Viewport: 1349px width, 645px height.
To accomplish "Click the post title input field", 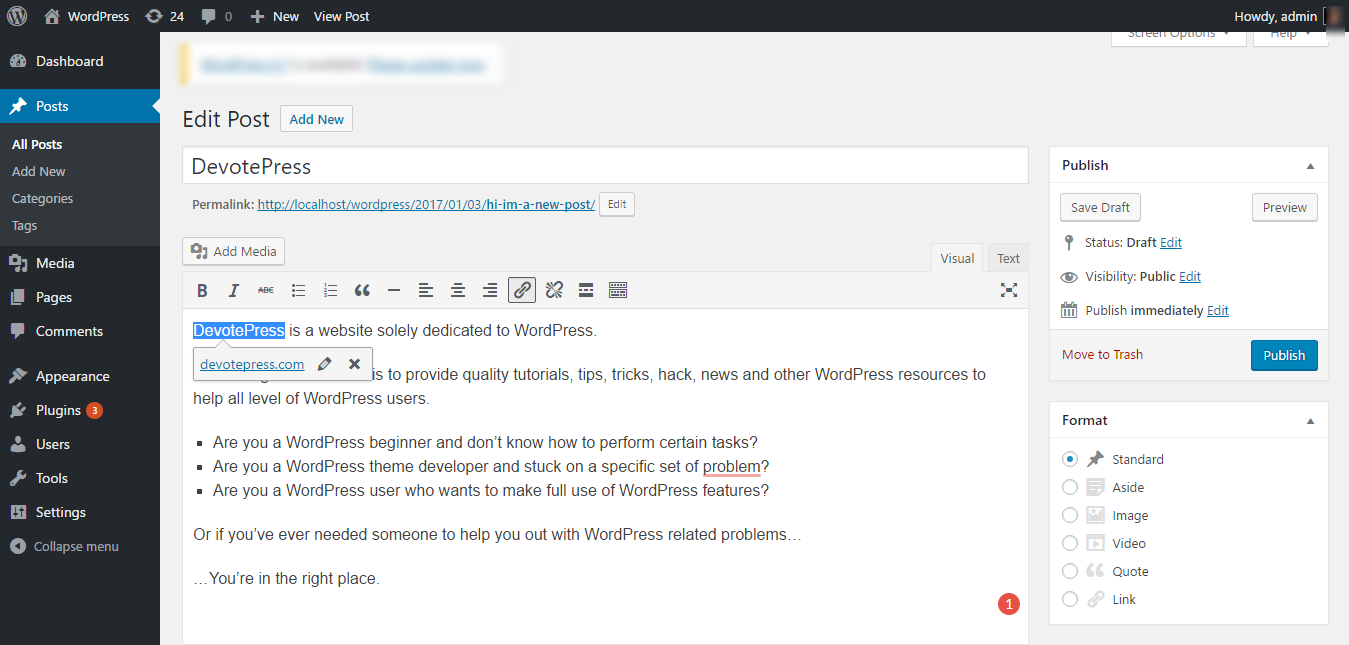I will 605,166.
